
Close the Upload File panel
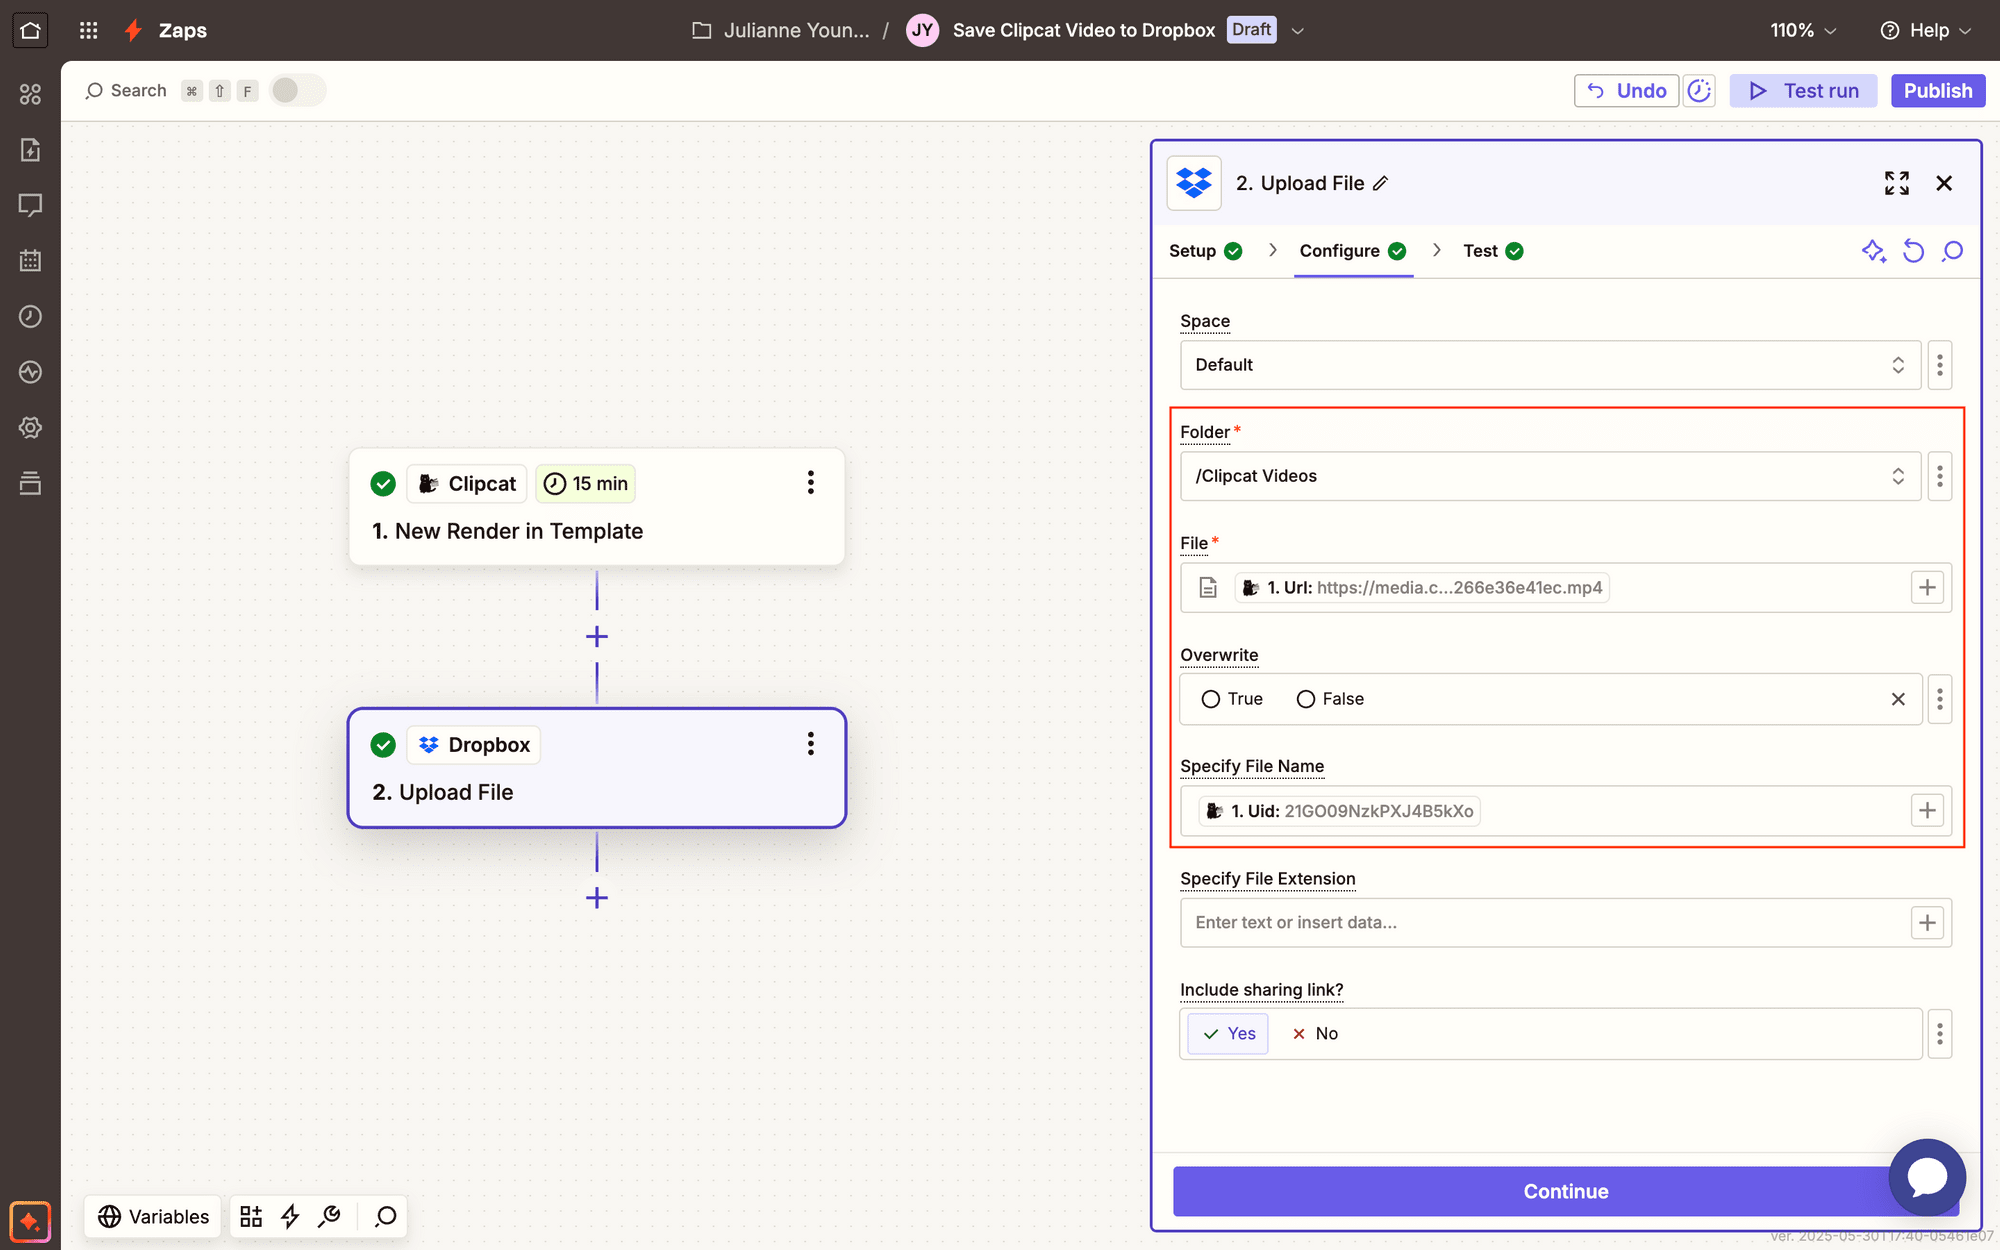click(1944, 183)
